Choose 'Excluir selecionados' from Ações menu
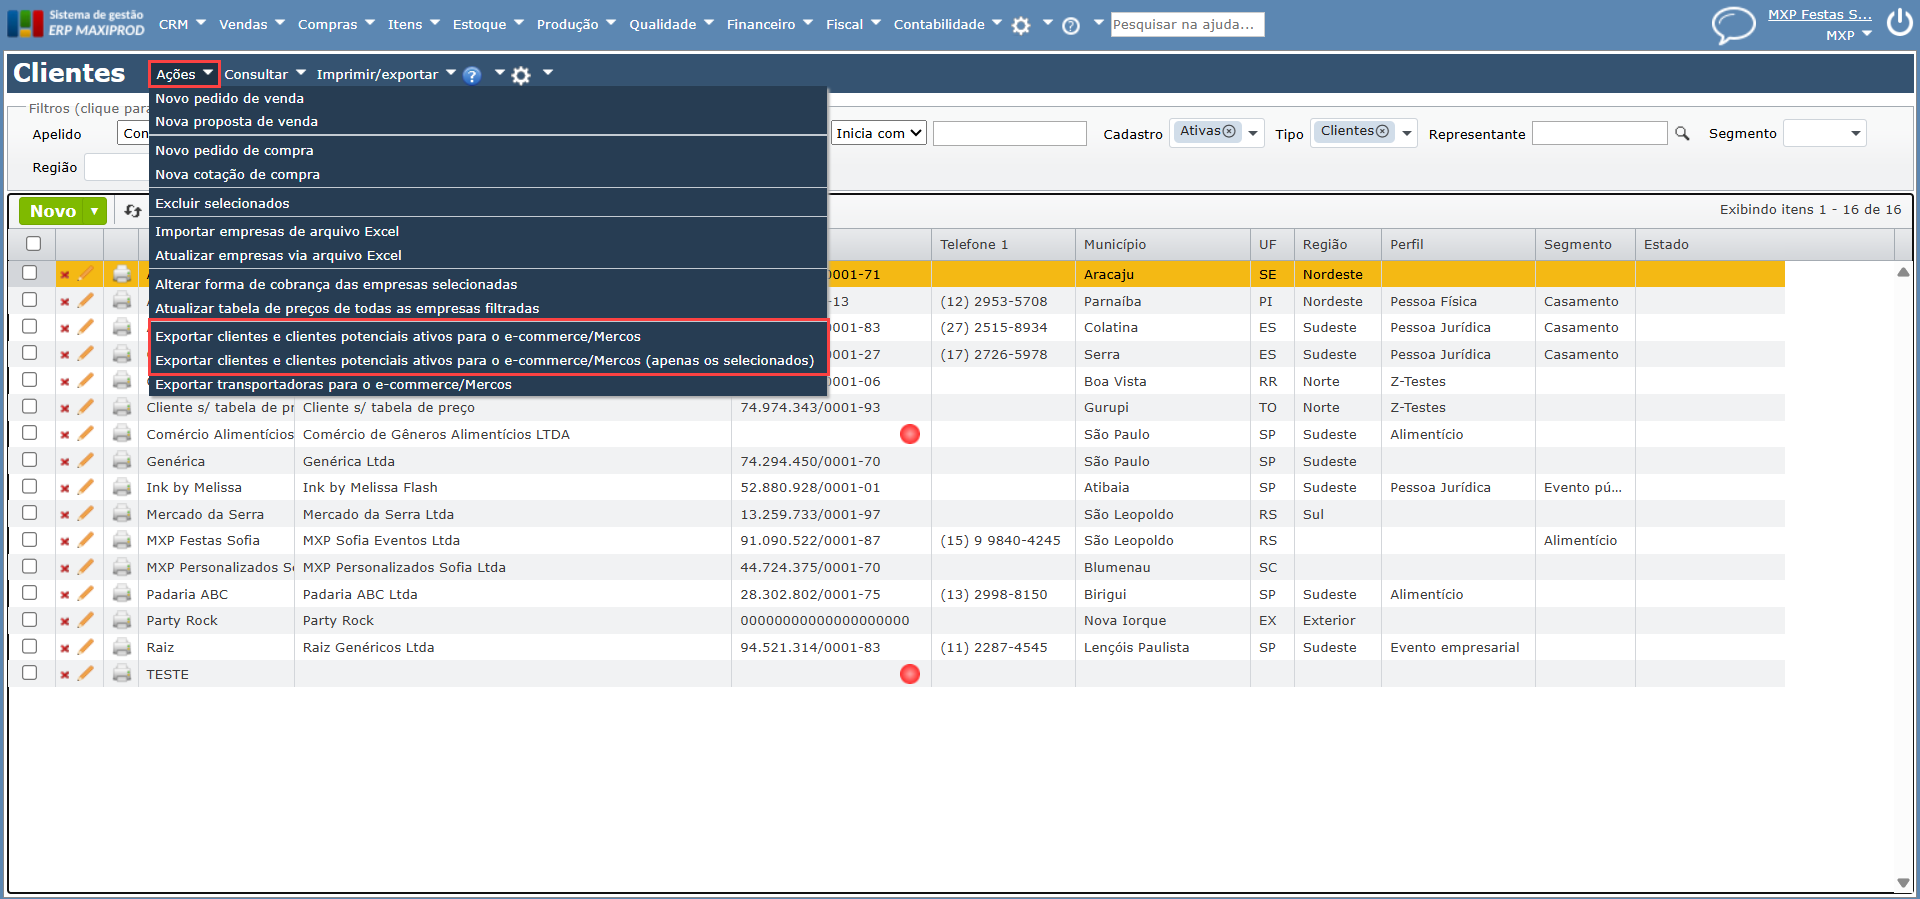 pyautogui.click(x=222, y=203)
